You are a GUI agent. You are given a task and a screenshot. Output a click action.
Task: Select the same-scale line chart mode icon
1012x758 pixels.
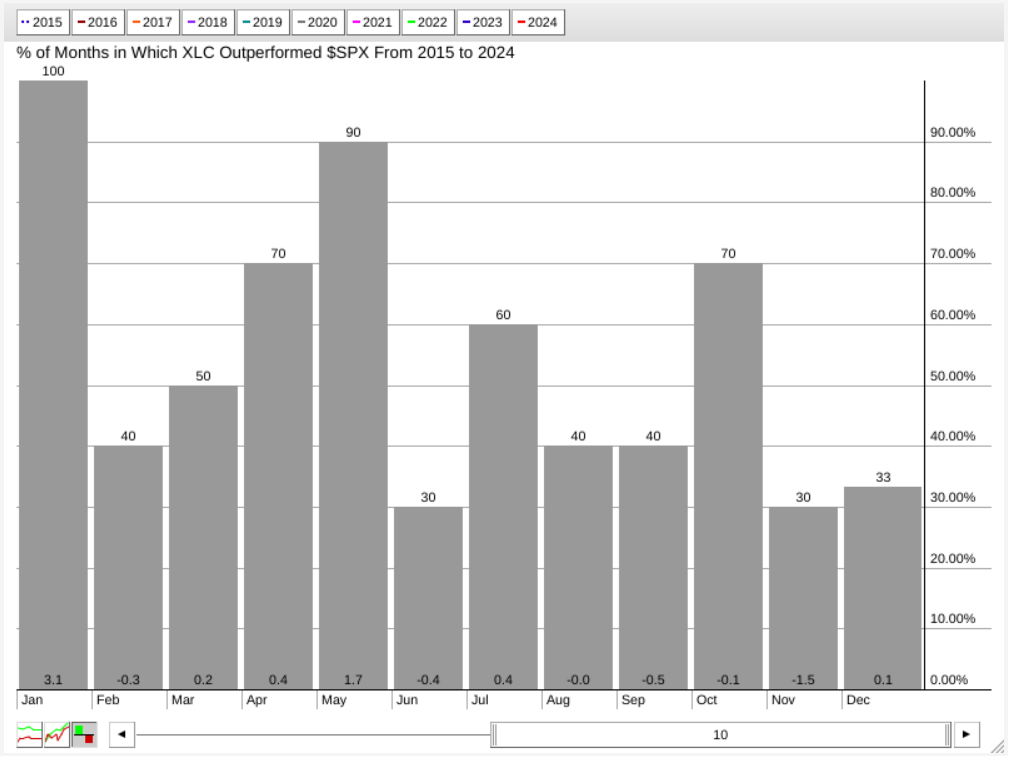point(57,737)
